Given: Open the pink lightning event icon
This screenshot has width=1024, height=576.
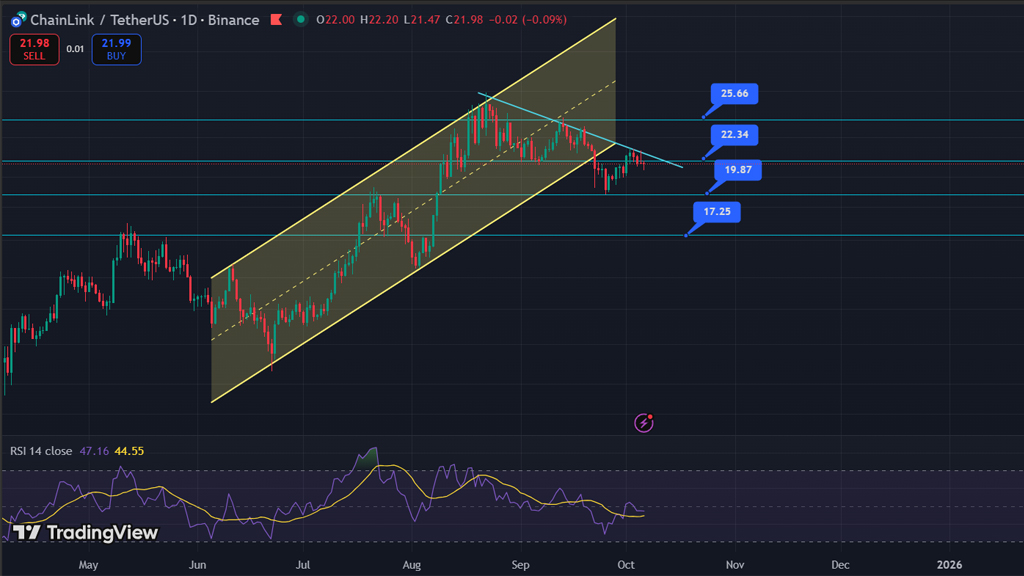Looking at the screenshot, I should tap(645, 422).
